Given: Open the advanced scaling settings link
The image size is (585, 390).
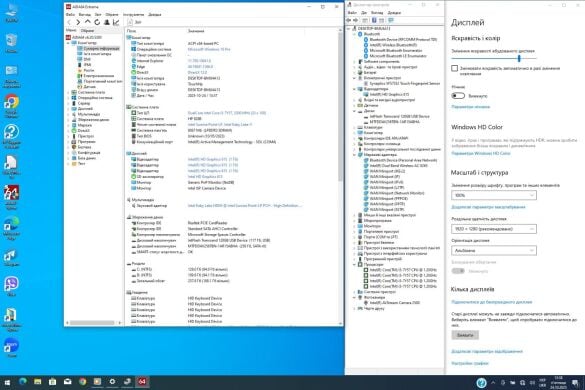Looking at the screenshot, I should point(488,207).
